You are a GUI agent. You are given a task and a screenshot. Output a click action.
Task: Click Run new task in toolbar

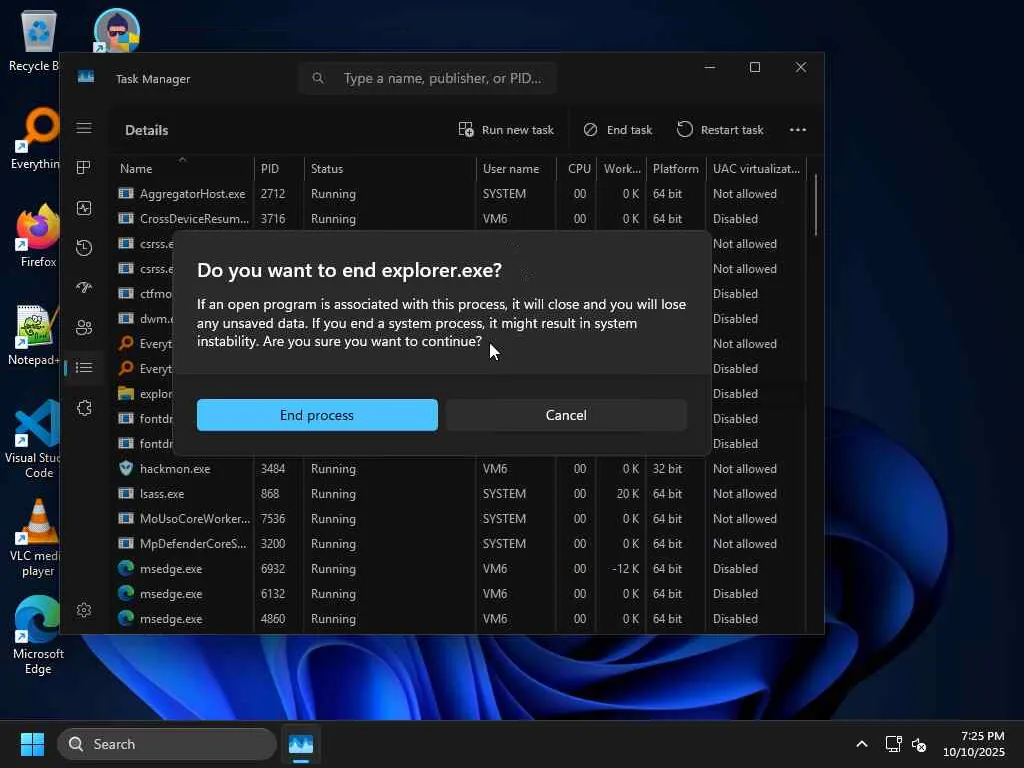click(506, 130)
